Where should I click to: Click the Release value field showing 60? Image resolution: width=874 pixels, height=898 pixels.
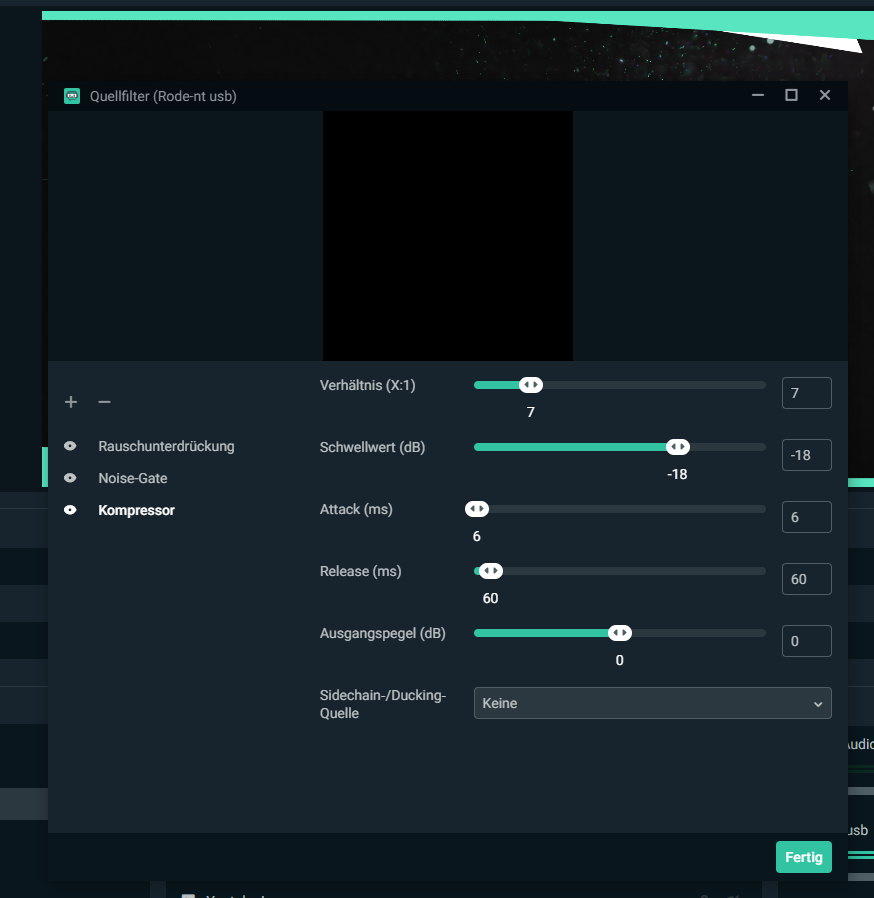pos(806,579)
